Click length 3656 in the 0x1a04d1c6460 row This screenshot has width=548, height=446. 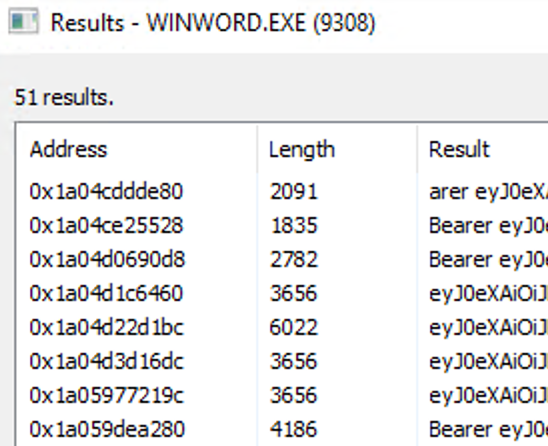tap(294, 293)
